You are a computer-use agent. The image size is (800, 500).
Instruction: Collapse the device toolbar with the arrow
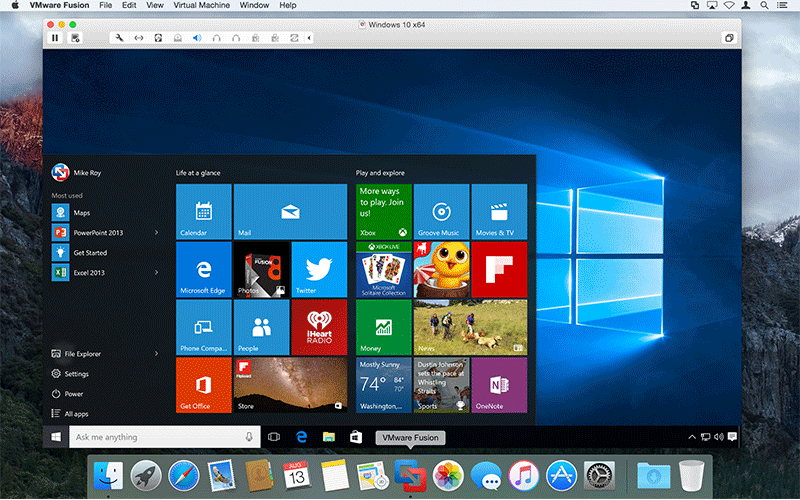coord(309,38)
